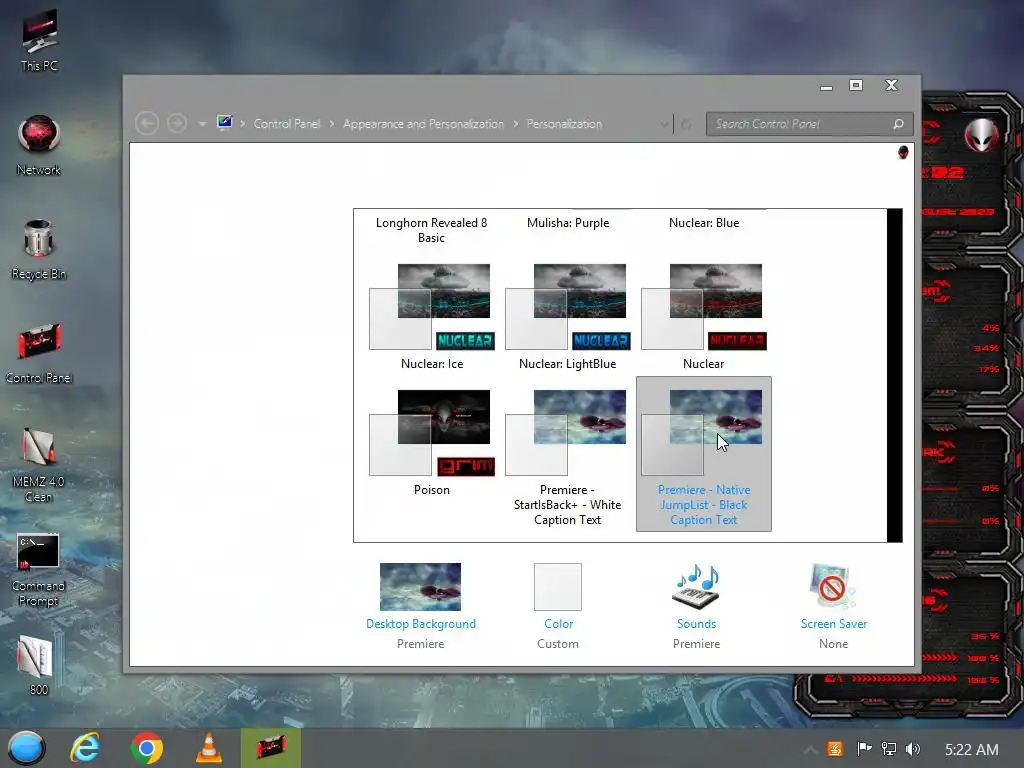Launch Internet Explorer from taskbar

86,748
